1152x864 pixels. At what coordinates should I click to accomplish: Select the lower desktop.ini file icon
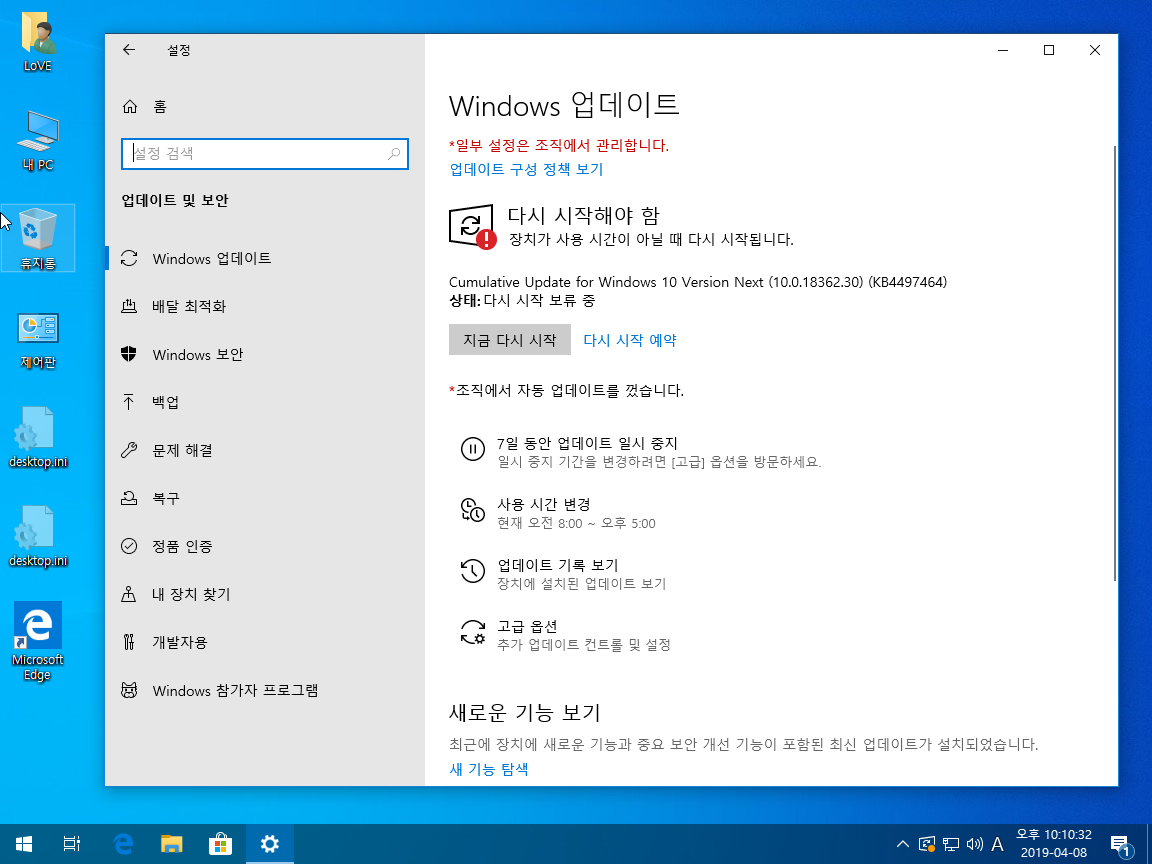point(37,536)
